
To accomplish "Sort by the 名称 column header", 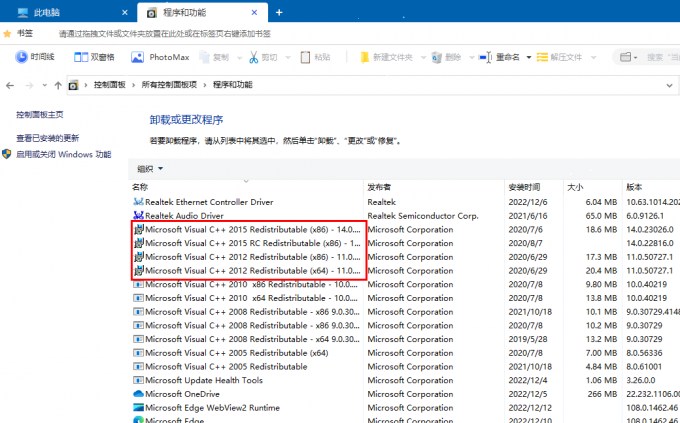I will 246,187.
